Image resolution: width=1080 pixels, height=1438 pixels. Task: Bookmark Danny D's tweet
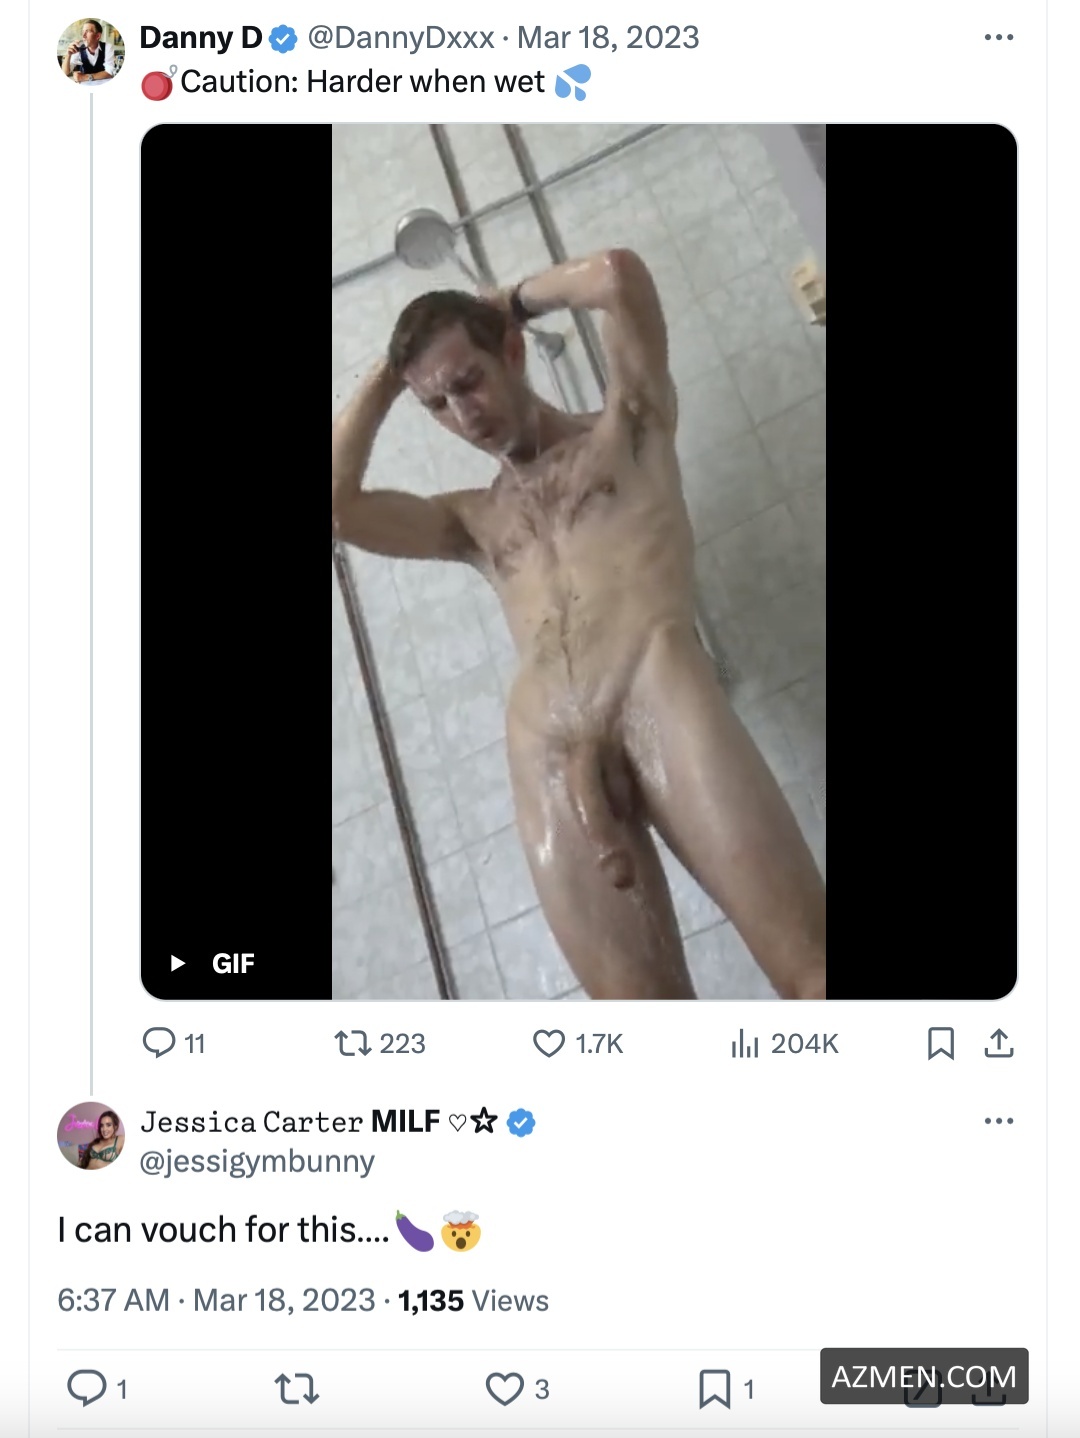click(x=940, y=1043)
